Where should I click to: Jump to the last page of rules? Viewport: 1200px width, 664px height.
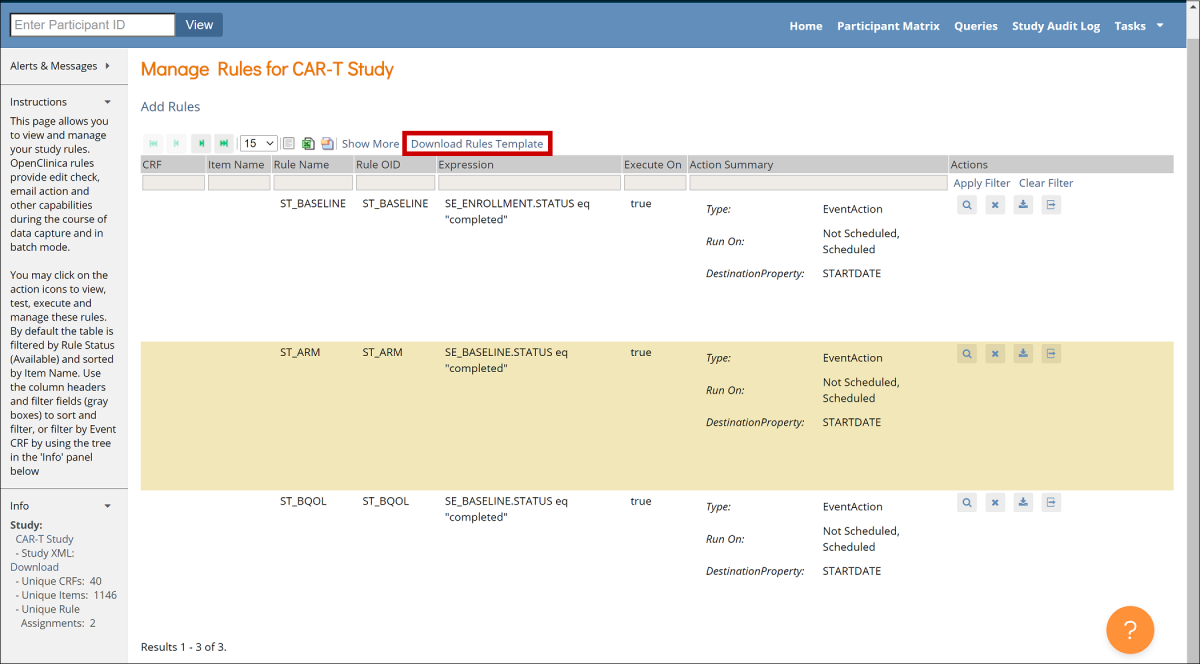pyautogui.click(x=224, y=144)
